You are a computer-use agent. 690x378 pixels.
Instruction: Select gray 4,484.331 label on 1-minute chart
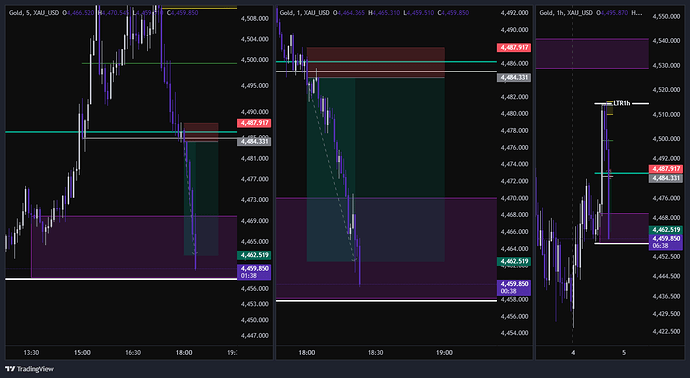[x=514, y=77]
